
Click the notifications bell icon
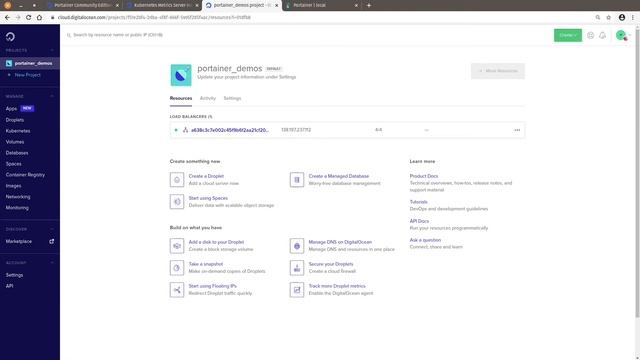coord(602,36)
